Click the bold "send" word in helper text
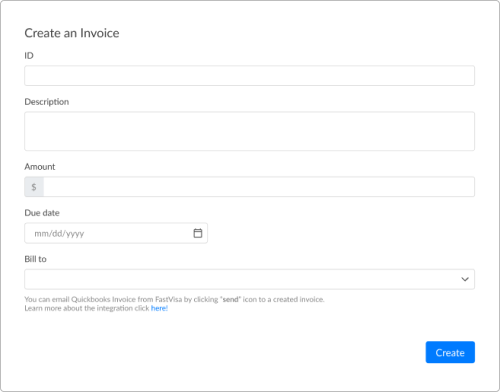The height and width of the screenshot is (392, 500). click(231, 299)
